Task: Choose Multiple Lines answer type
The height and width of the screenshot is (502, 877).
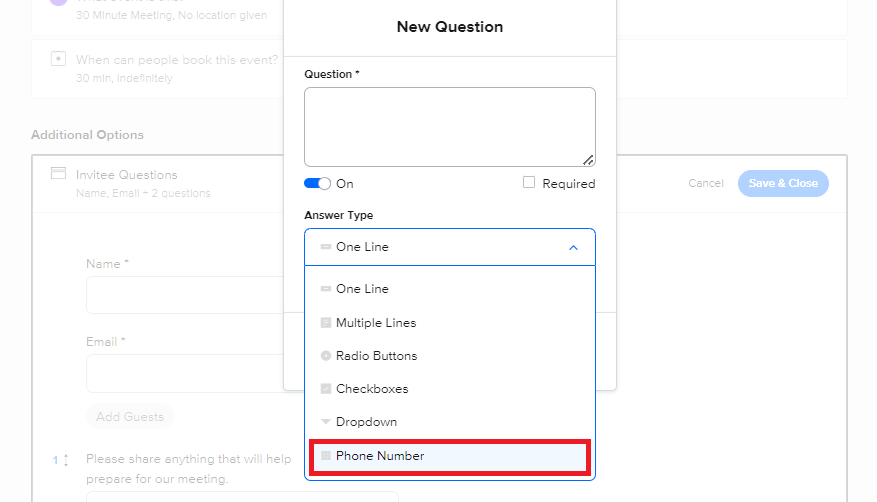Action: pos(450,323)
